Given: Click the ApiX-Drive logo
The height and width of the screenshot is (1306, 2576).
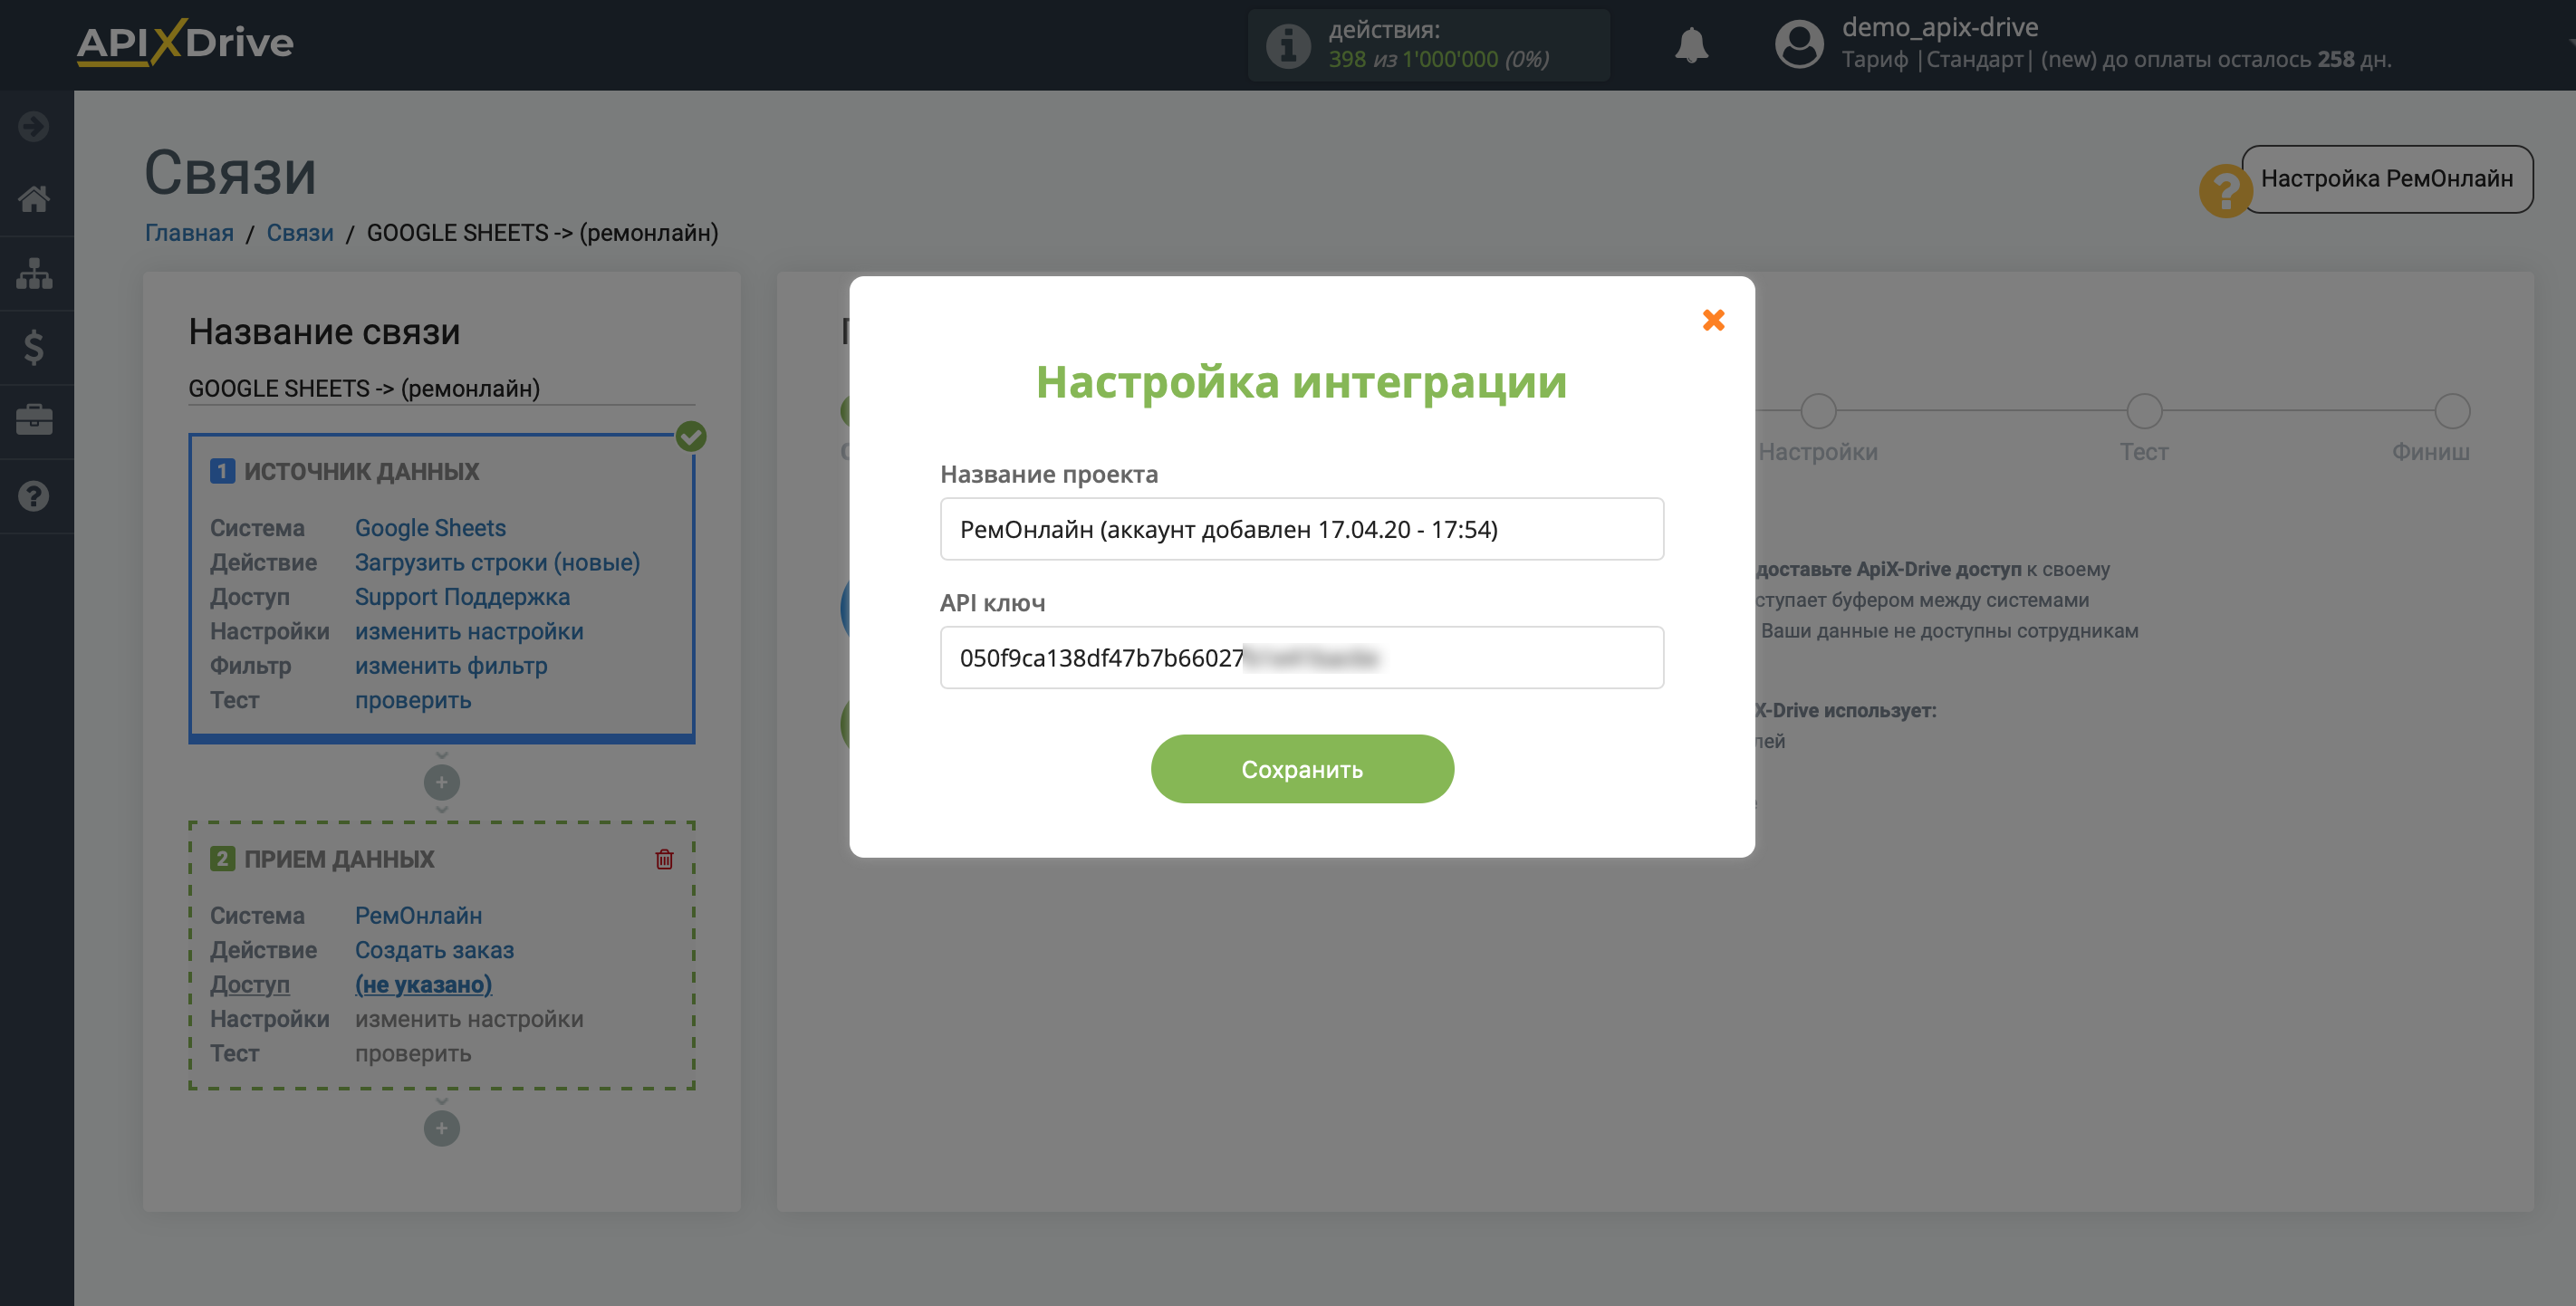Looking at the screenshot, I should point(185,43).
